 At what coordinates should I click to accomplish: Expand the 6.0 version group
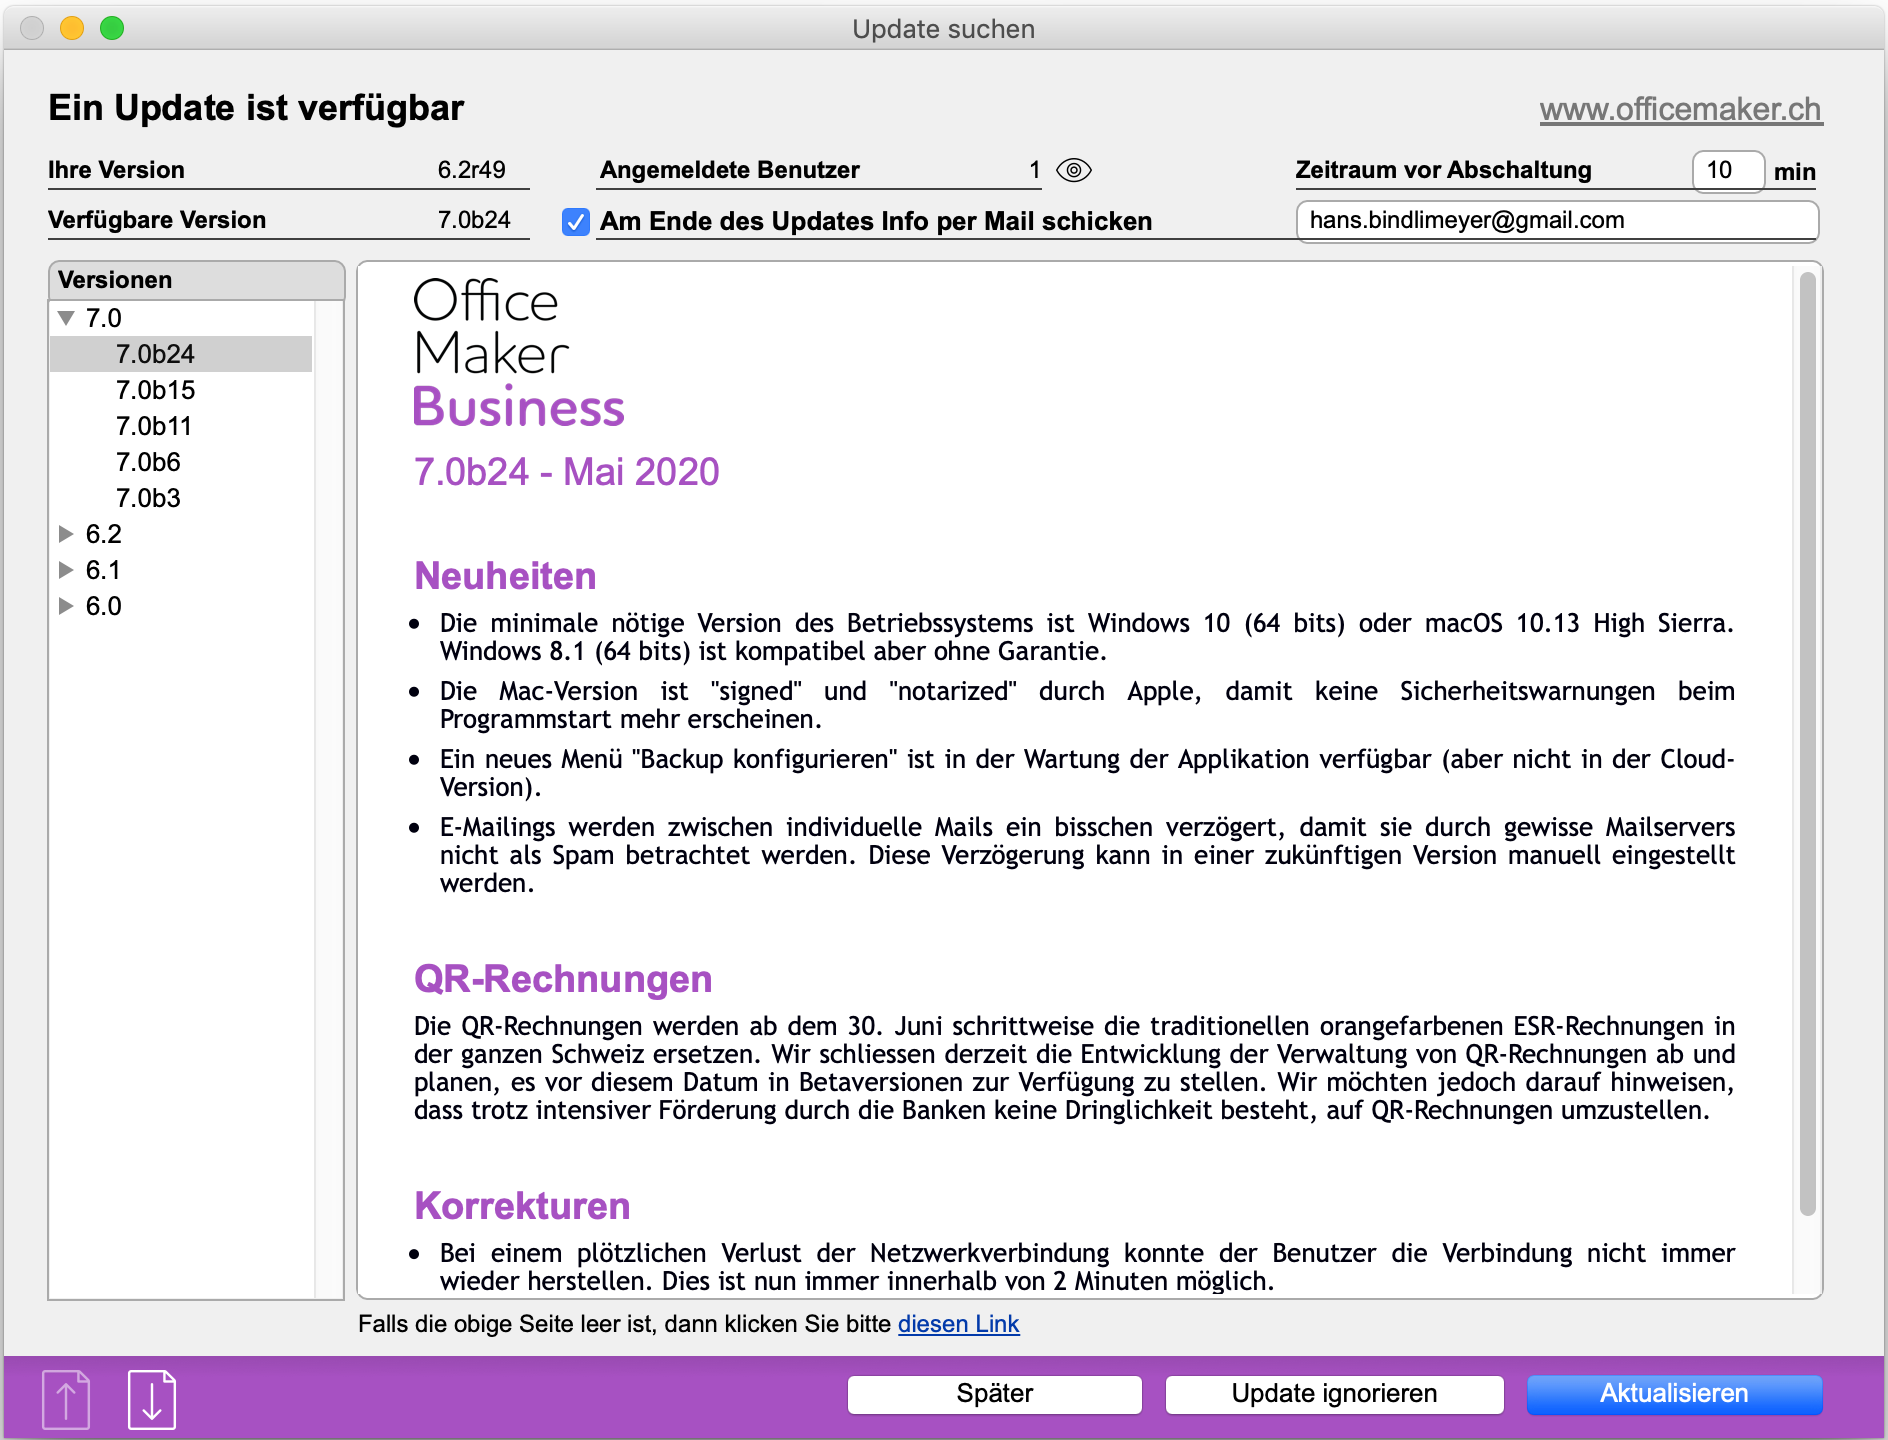pyautogui.click(x=67, y=606)
